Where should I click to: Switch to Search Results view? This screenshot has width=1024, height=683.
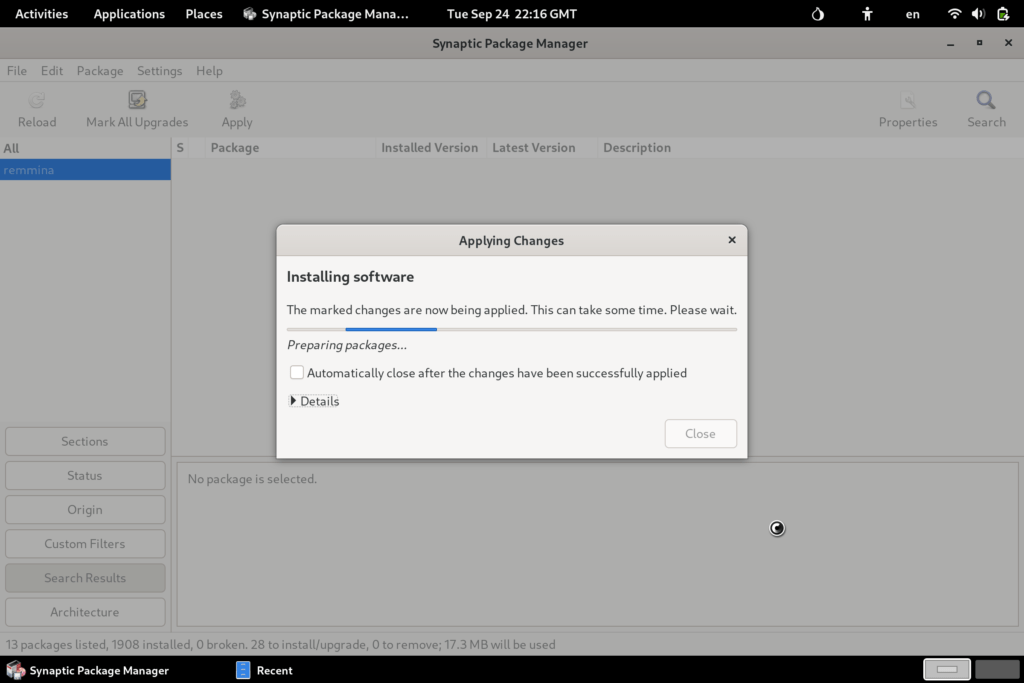[85, 578]
